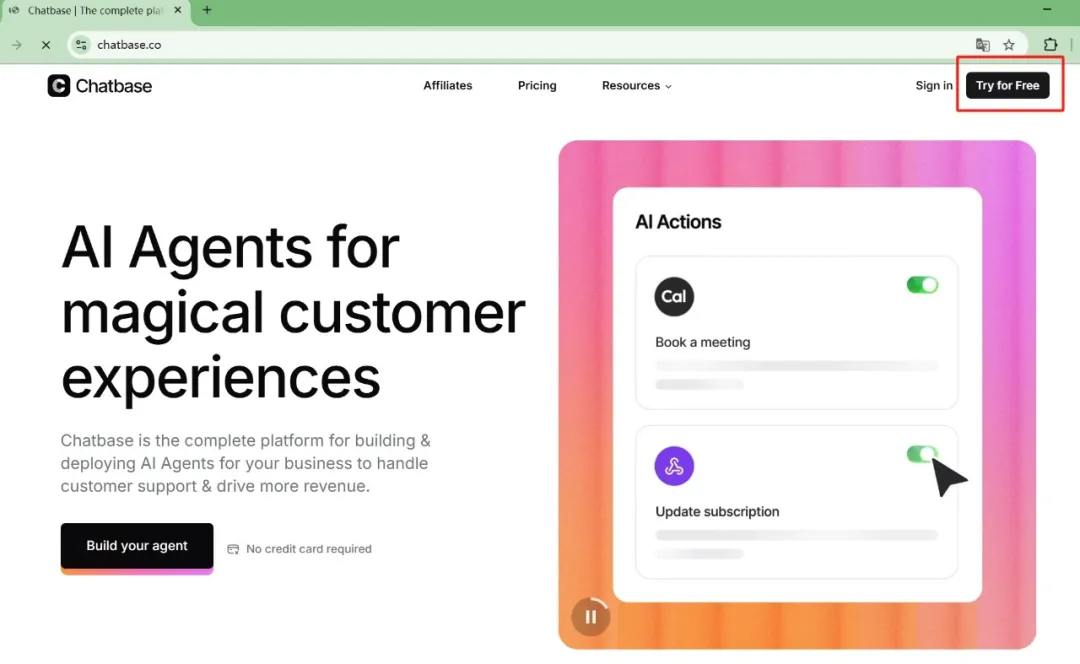Click the translate page icon
Image resolution: width=1080 pixels, height=664 pixels.
click(x=983, y=45)
